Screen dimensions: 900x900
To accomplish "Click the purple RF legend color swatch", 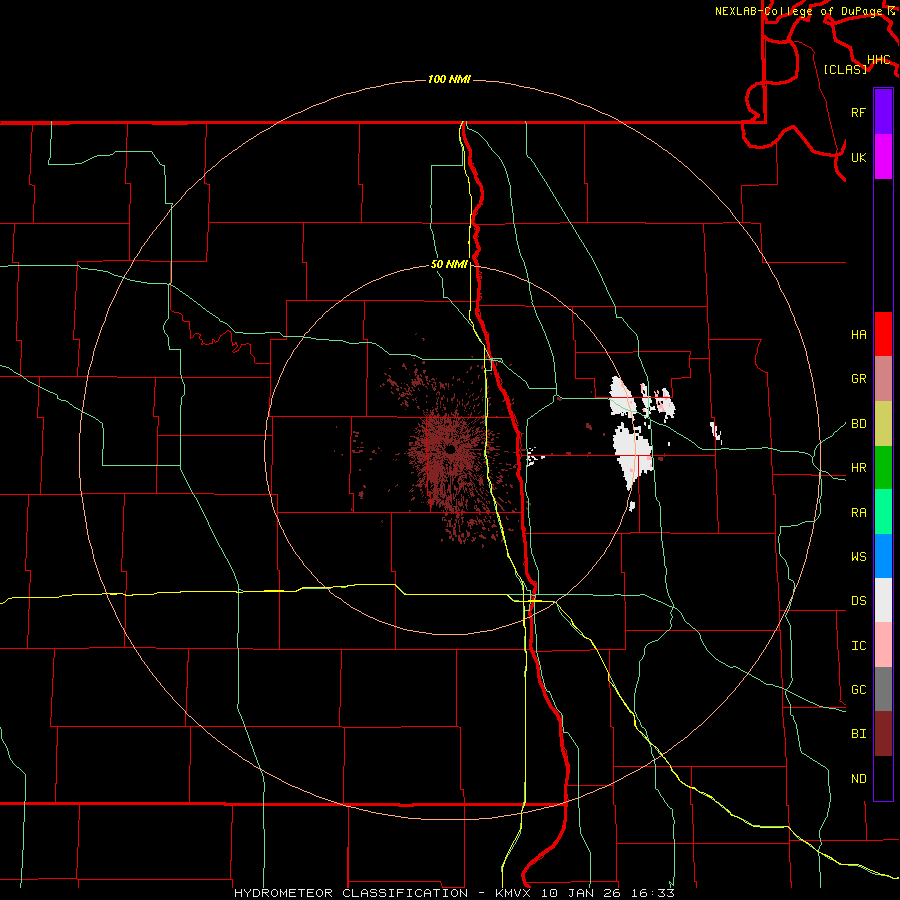I will [883, 112].
